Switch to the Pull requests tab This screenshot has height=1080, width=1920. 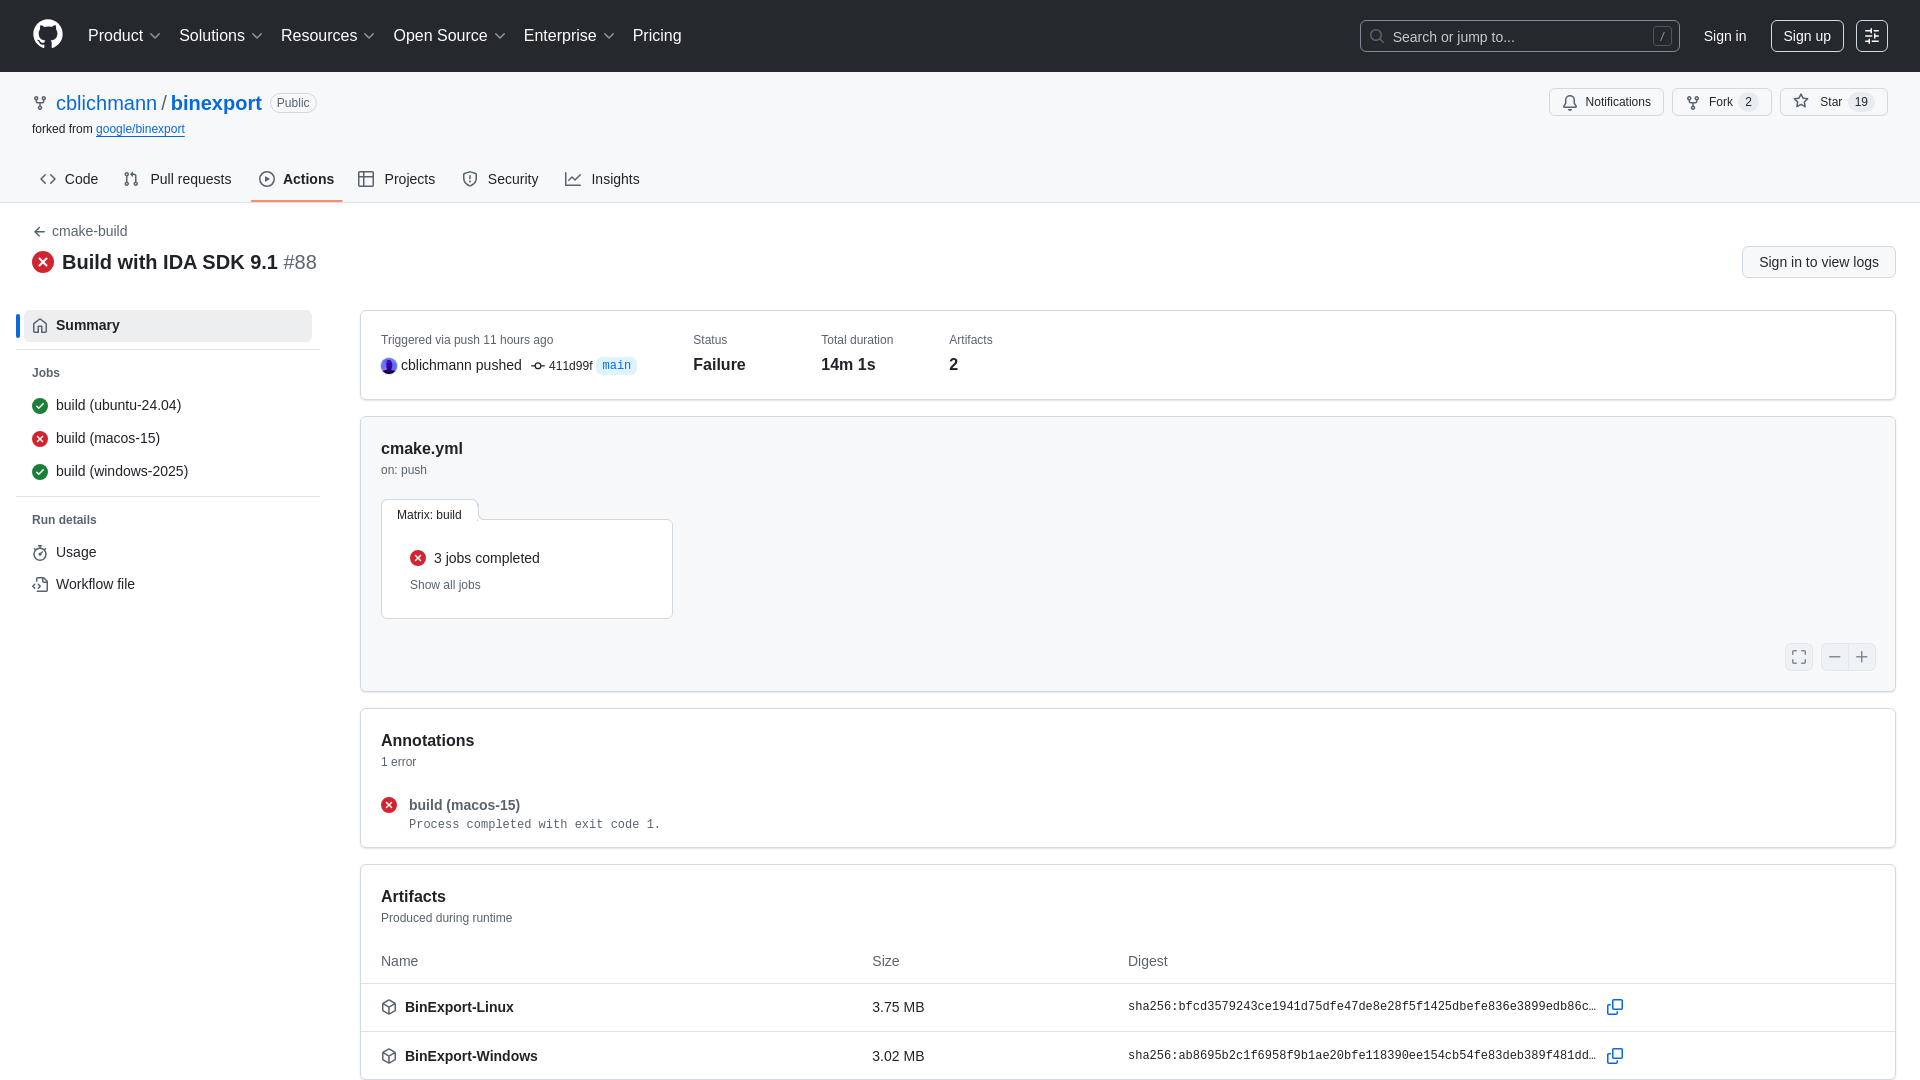click(x=178, y=179)
